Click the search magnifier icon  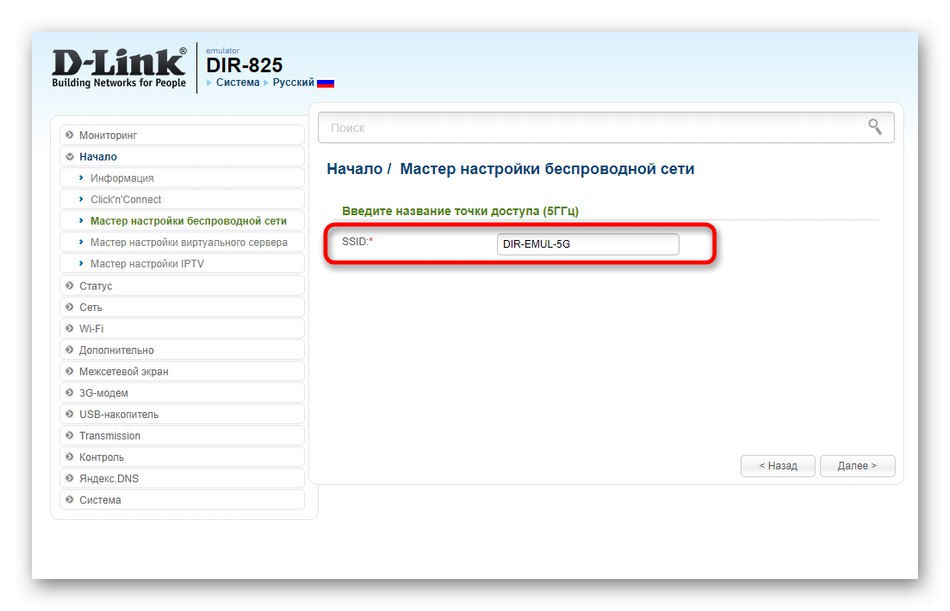(x=874, y=126)
